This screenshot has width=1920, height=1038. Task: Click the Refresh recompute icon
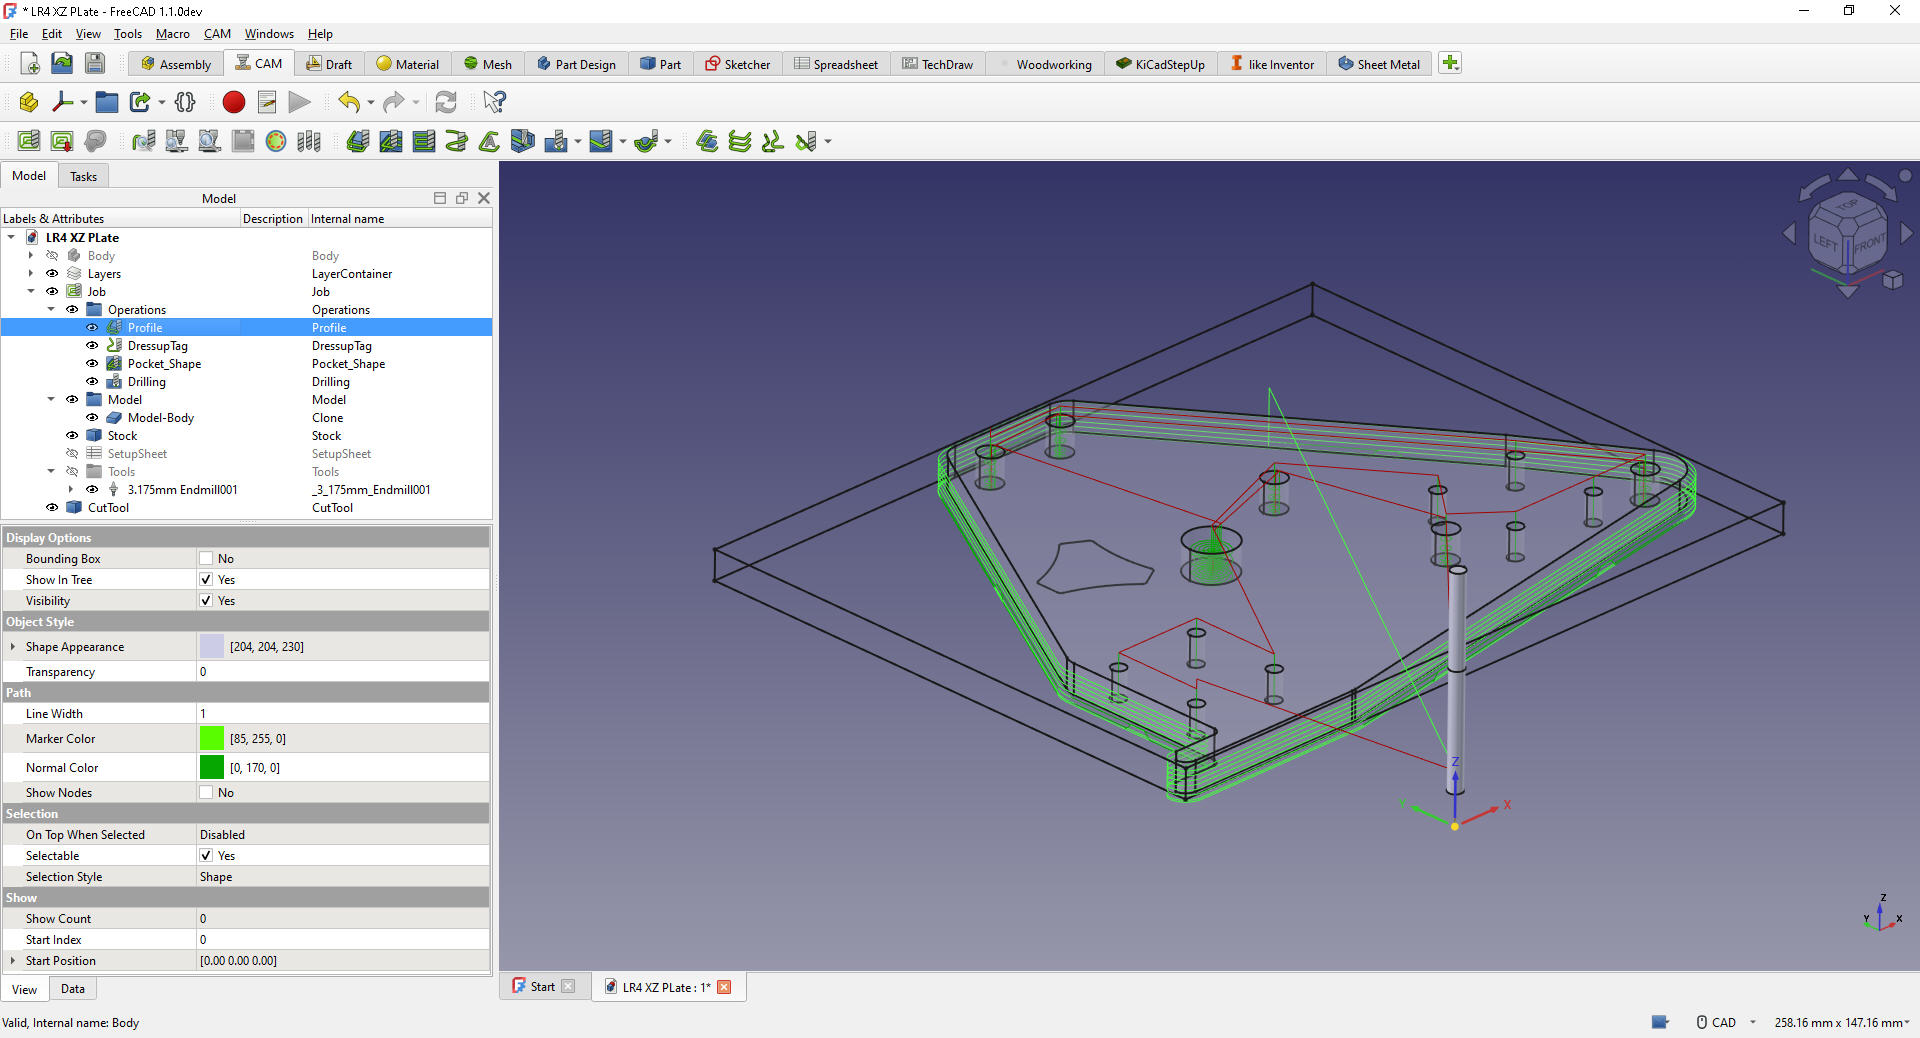446,102
